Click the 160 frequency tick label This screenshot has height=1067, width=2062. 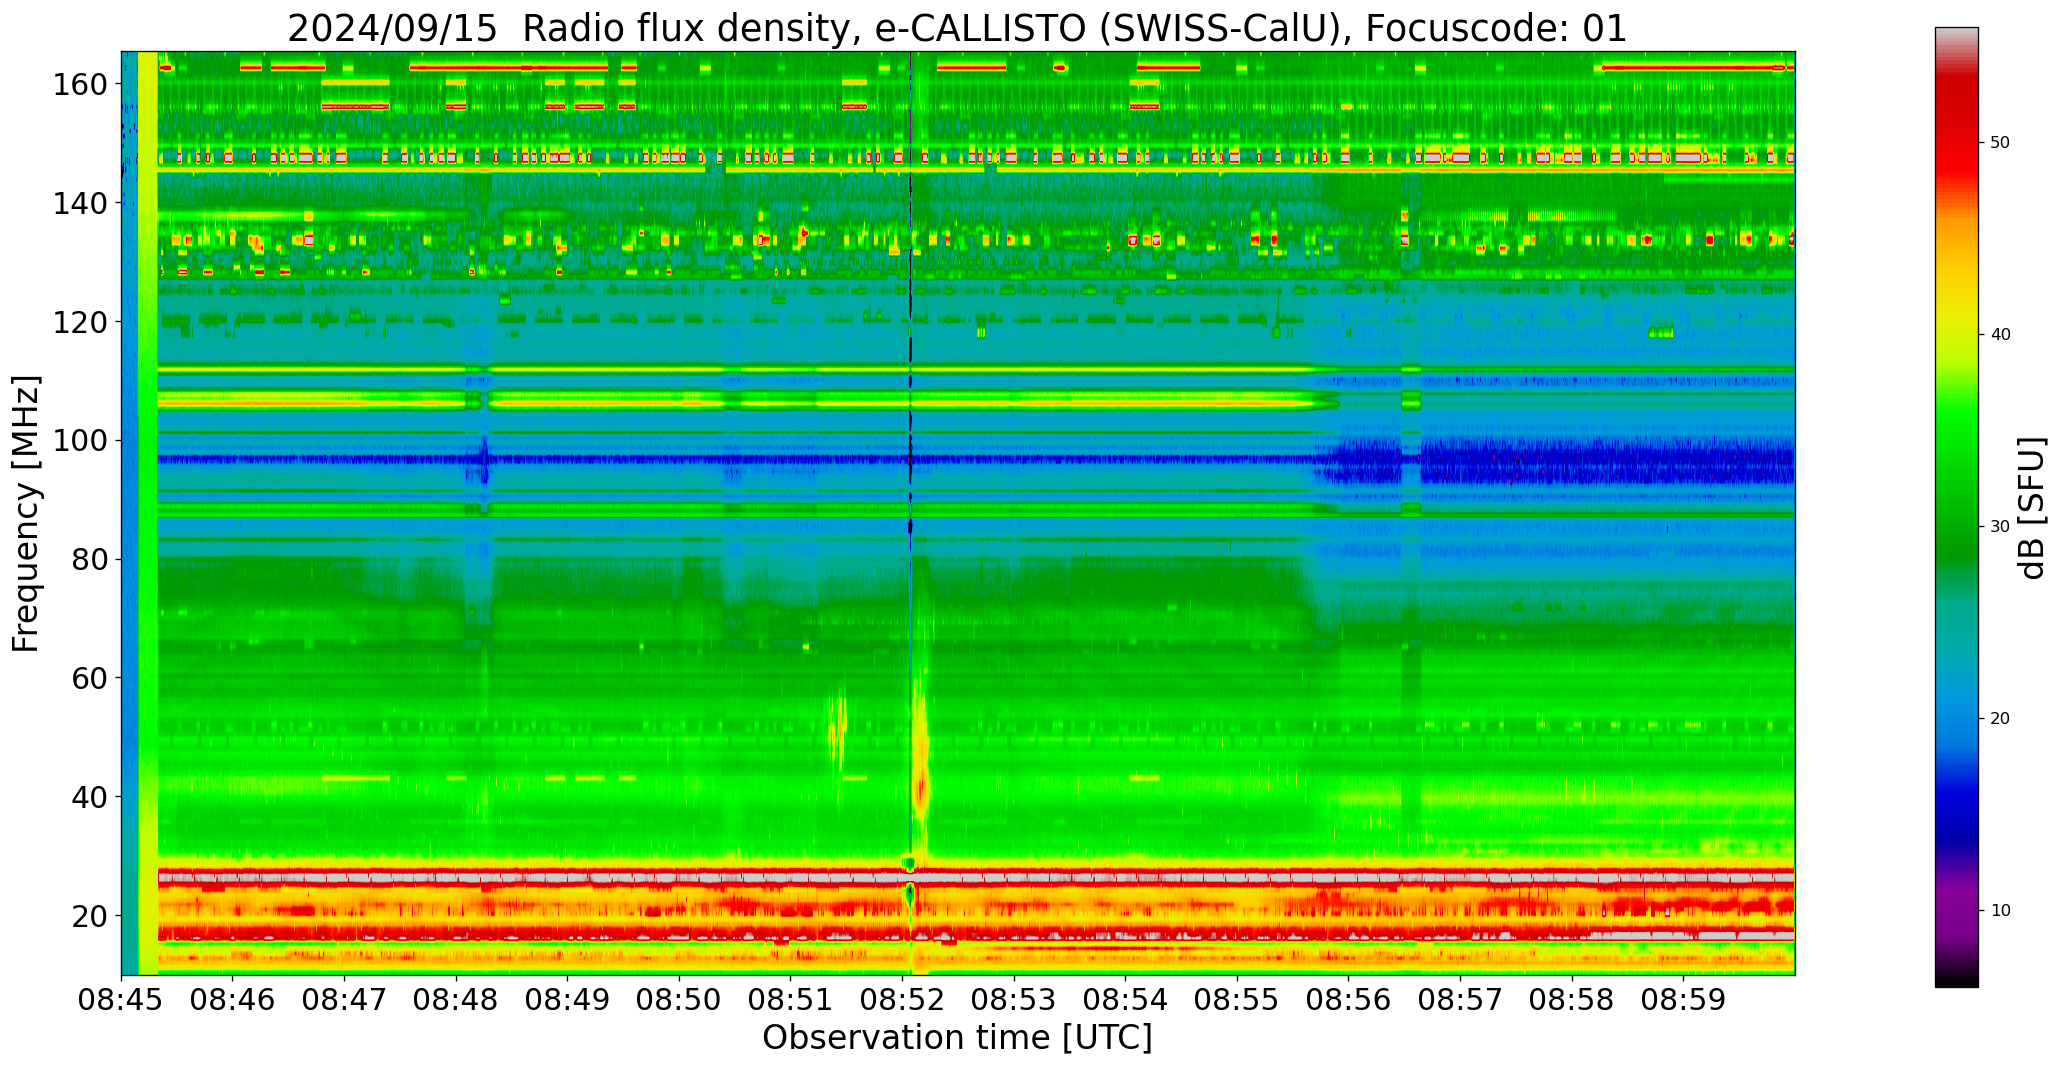(80, 84)
